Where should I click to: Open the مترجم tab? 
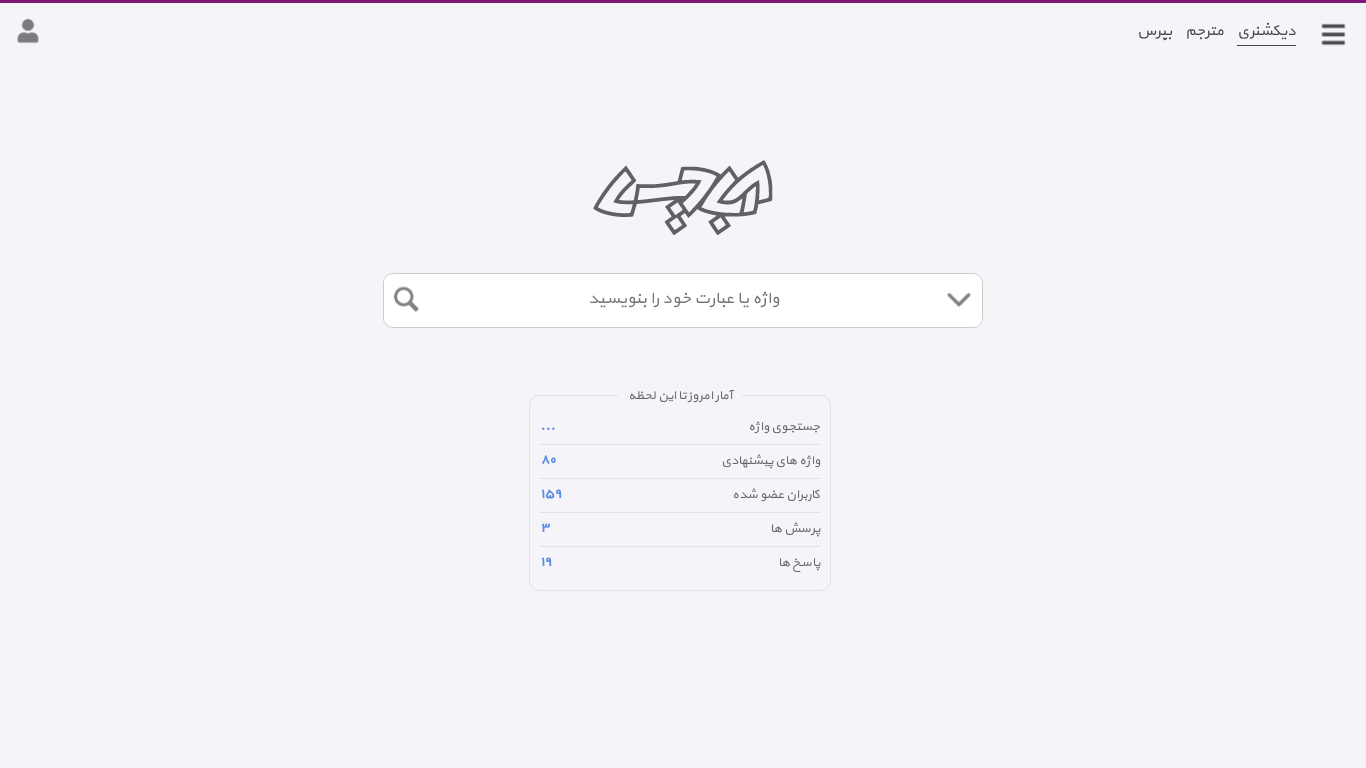(x=1205, y=31)
